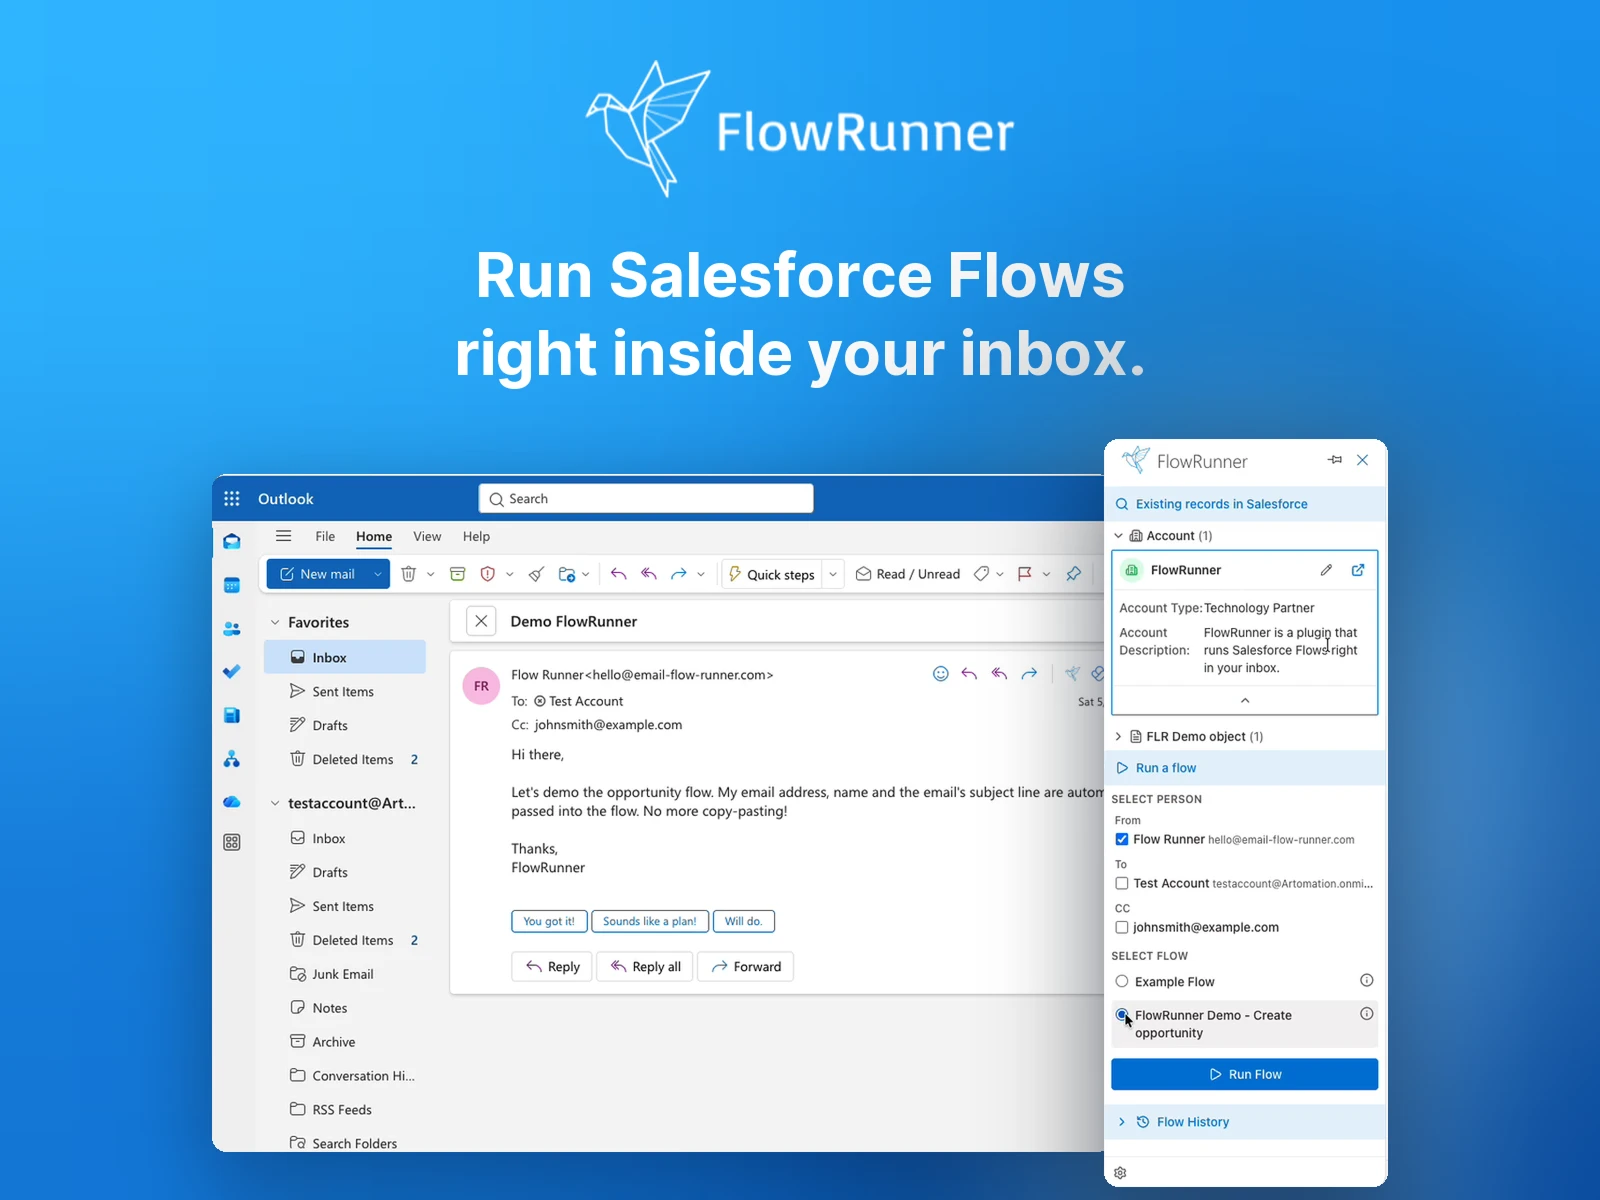Open FlowRunner account in Salesforce link icon
The width and height of the screenshot is (1600, 1200).
click(x=1358, y=570)
